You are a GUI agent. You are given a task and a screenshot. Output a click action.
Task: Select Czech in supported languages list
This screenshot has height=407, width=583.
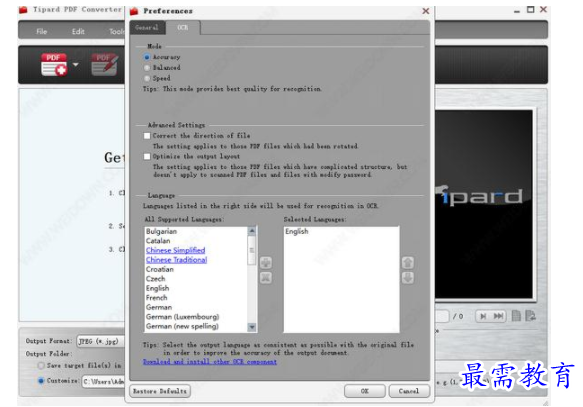[x=155, y=279]
